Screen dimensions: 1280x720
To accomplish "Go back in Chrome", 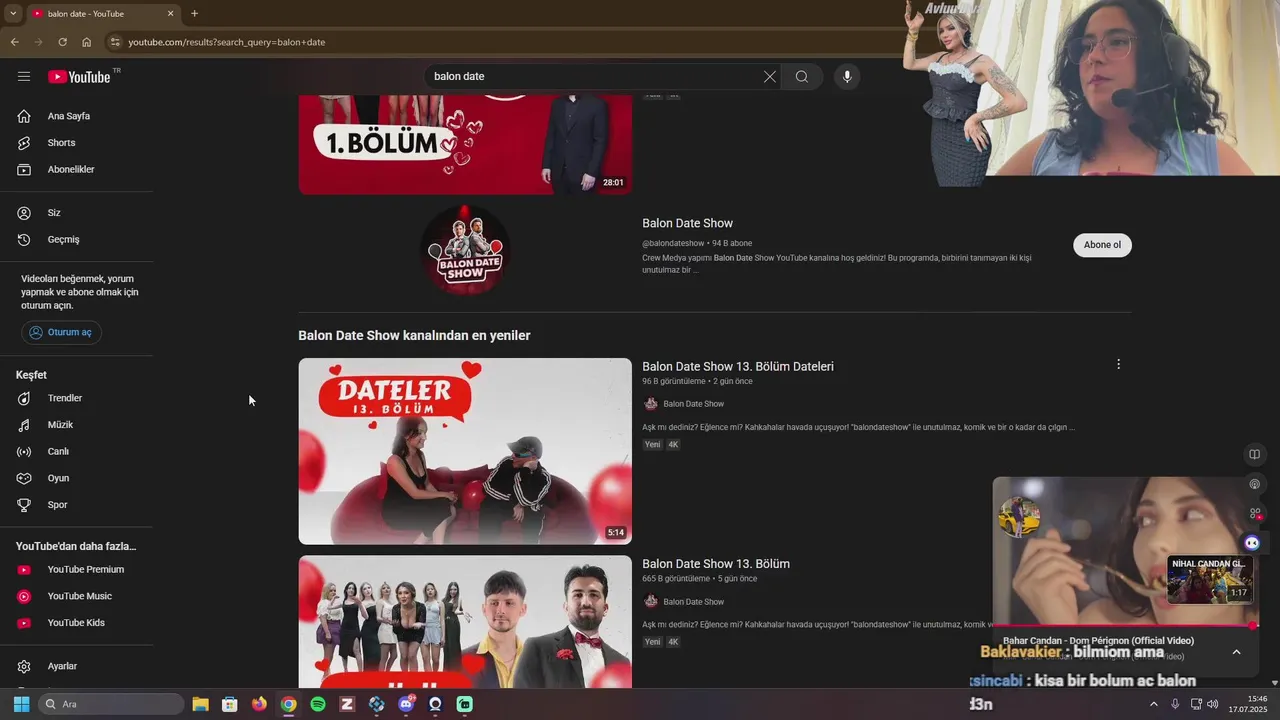I will 14,42.
